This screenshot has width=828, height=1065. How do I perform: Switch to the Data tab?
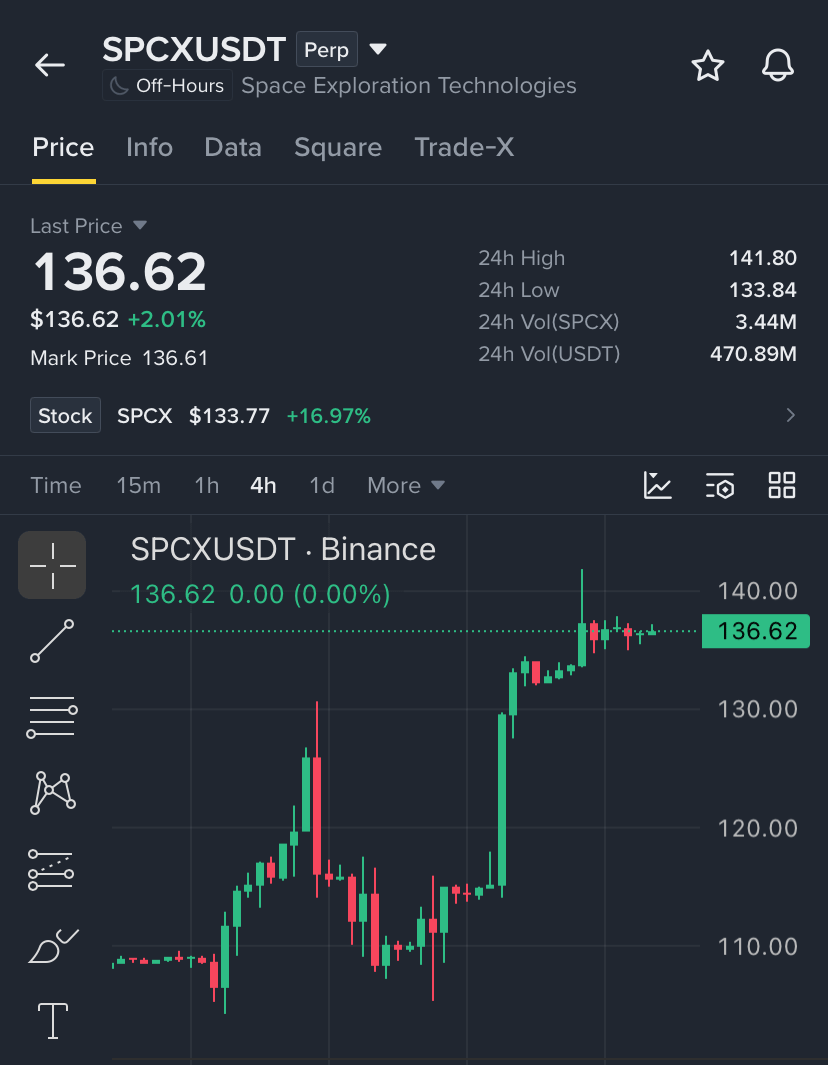click(x=233, y=147)
